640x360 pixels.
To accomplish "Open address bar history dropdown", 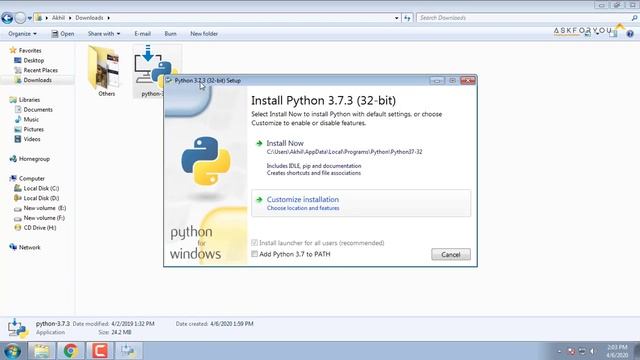I will [x=396, y=18].
